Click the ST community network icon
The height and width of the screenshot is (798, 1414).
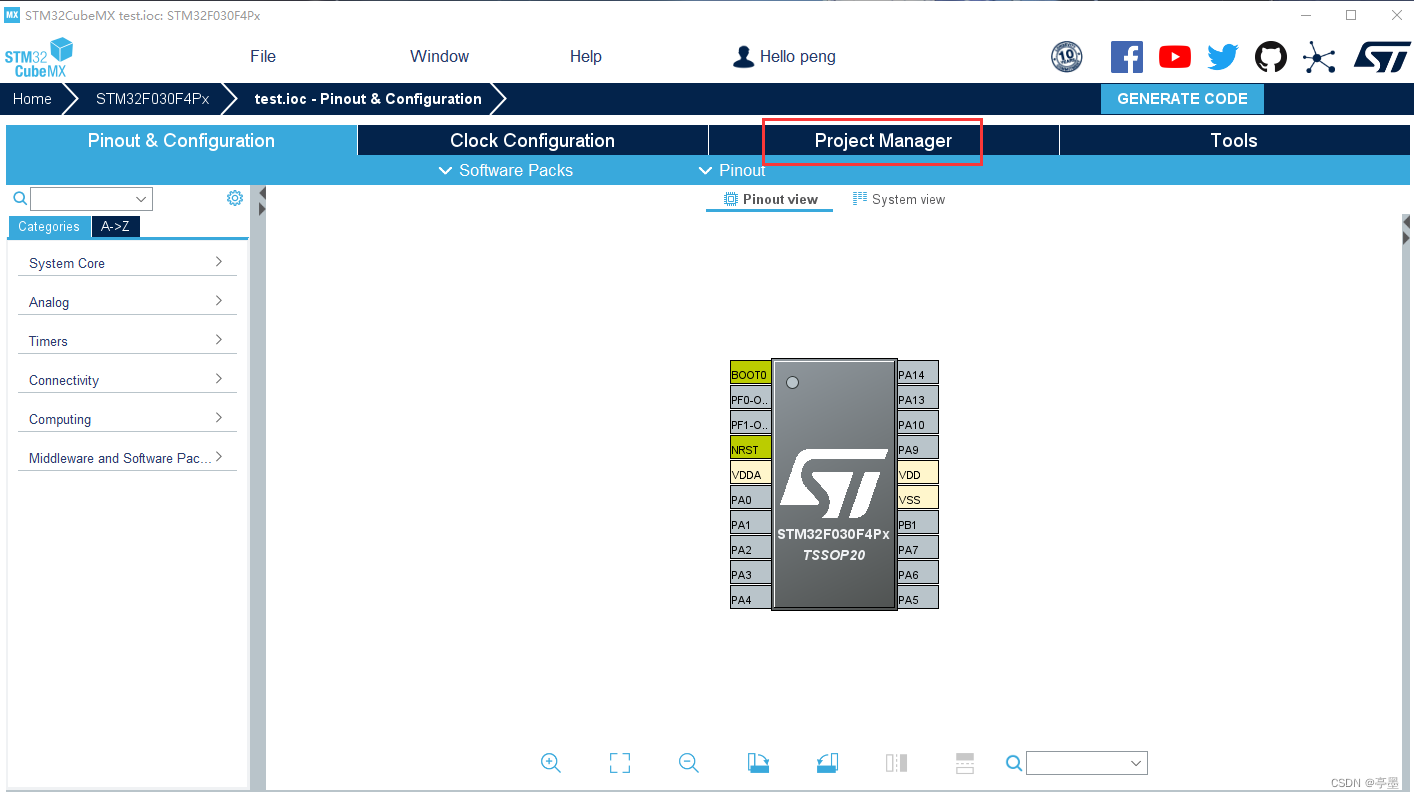[1319, 57]
